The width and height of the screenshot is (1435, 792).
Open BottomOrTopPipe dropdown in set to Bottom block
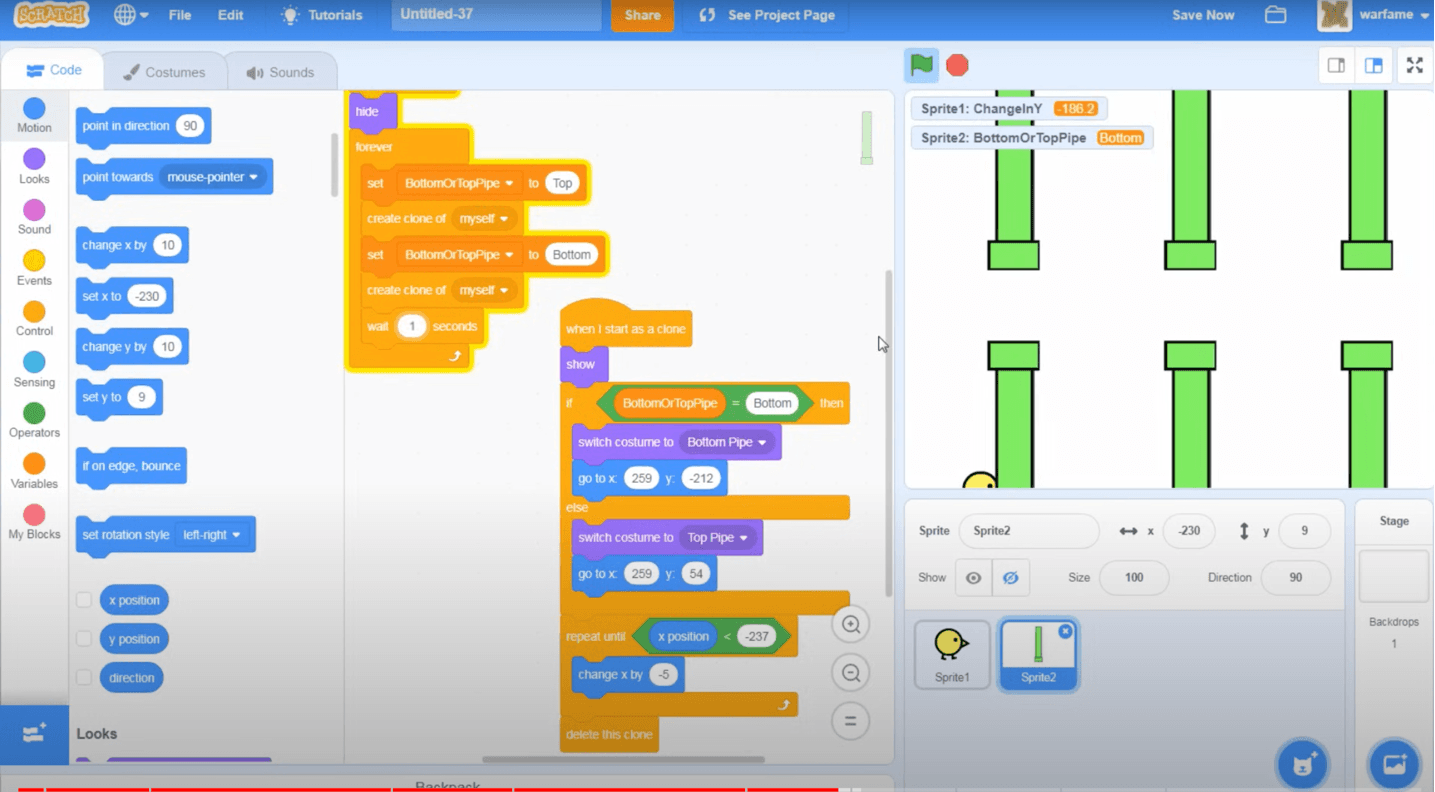click(x=458, y=255)
